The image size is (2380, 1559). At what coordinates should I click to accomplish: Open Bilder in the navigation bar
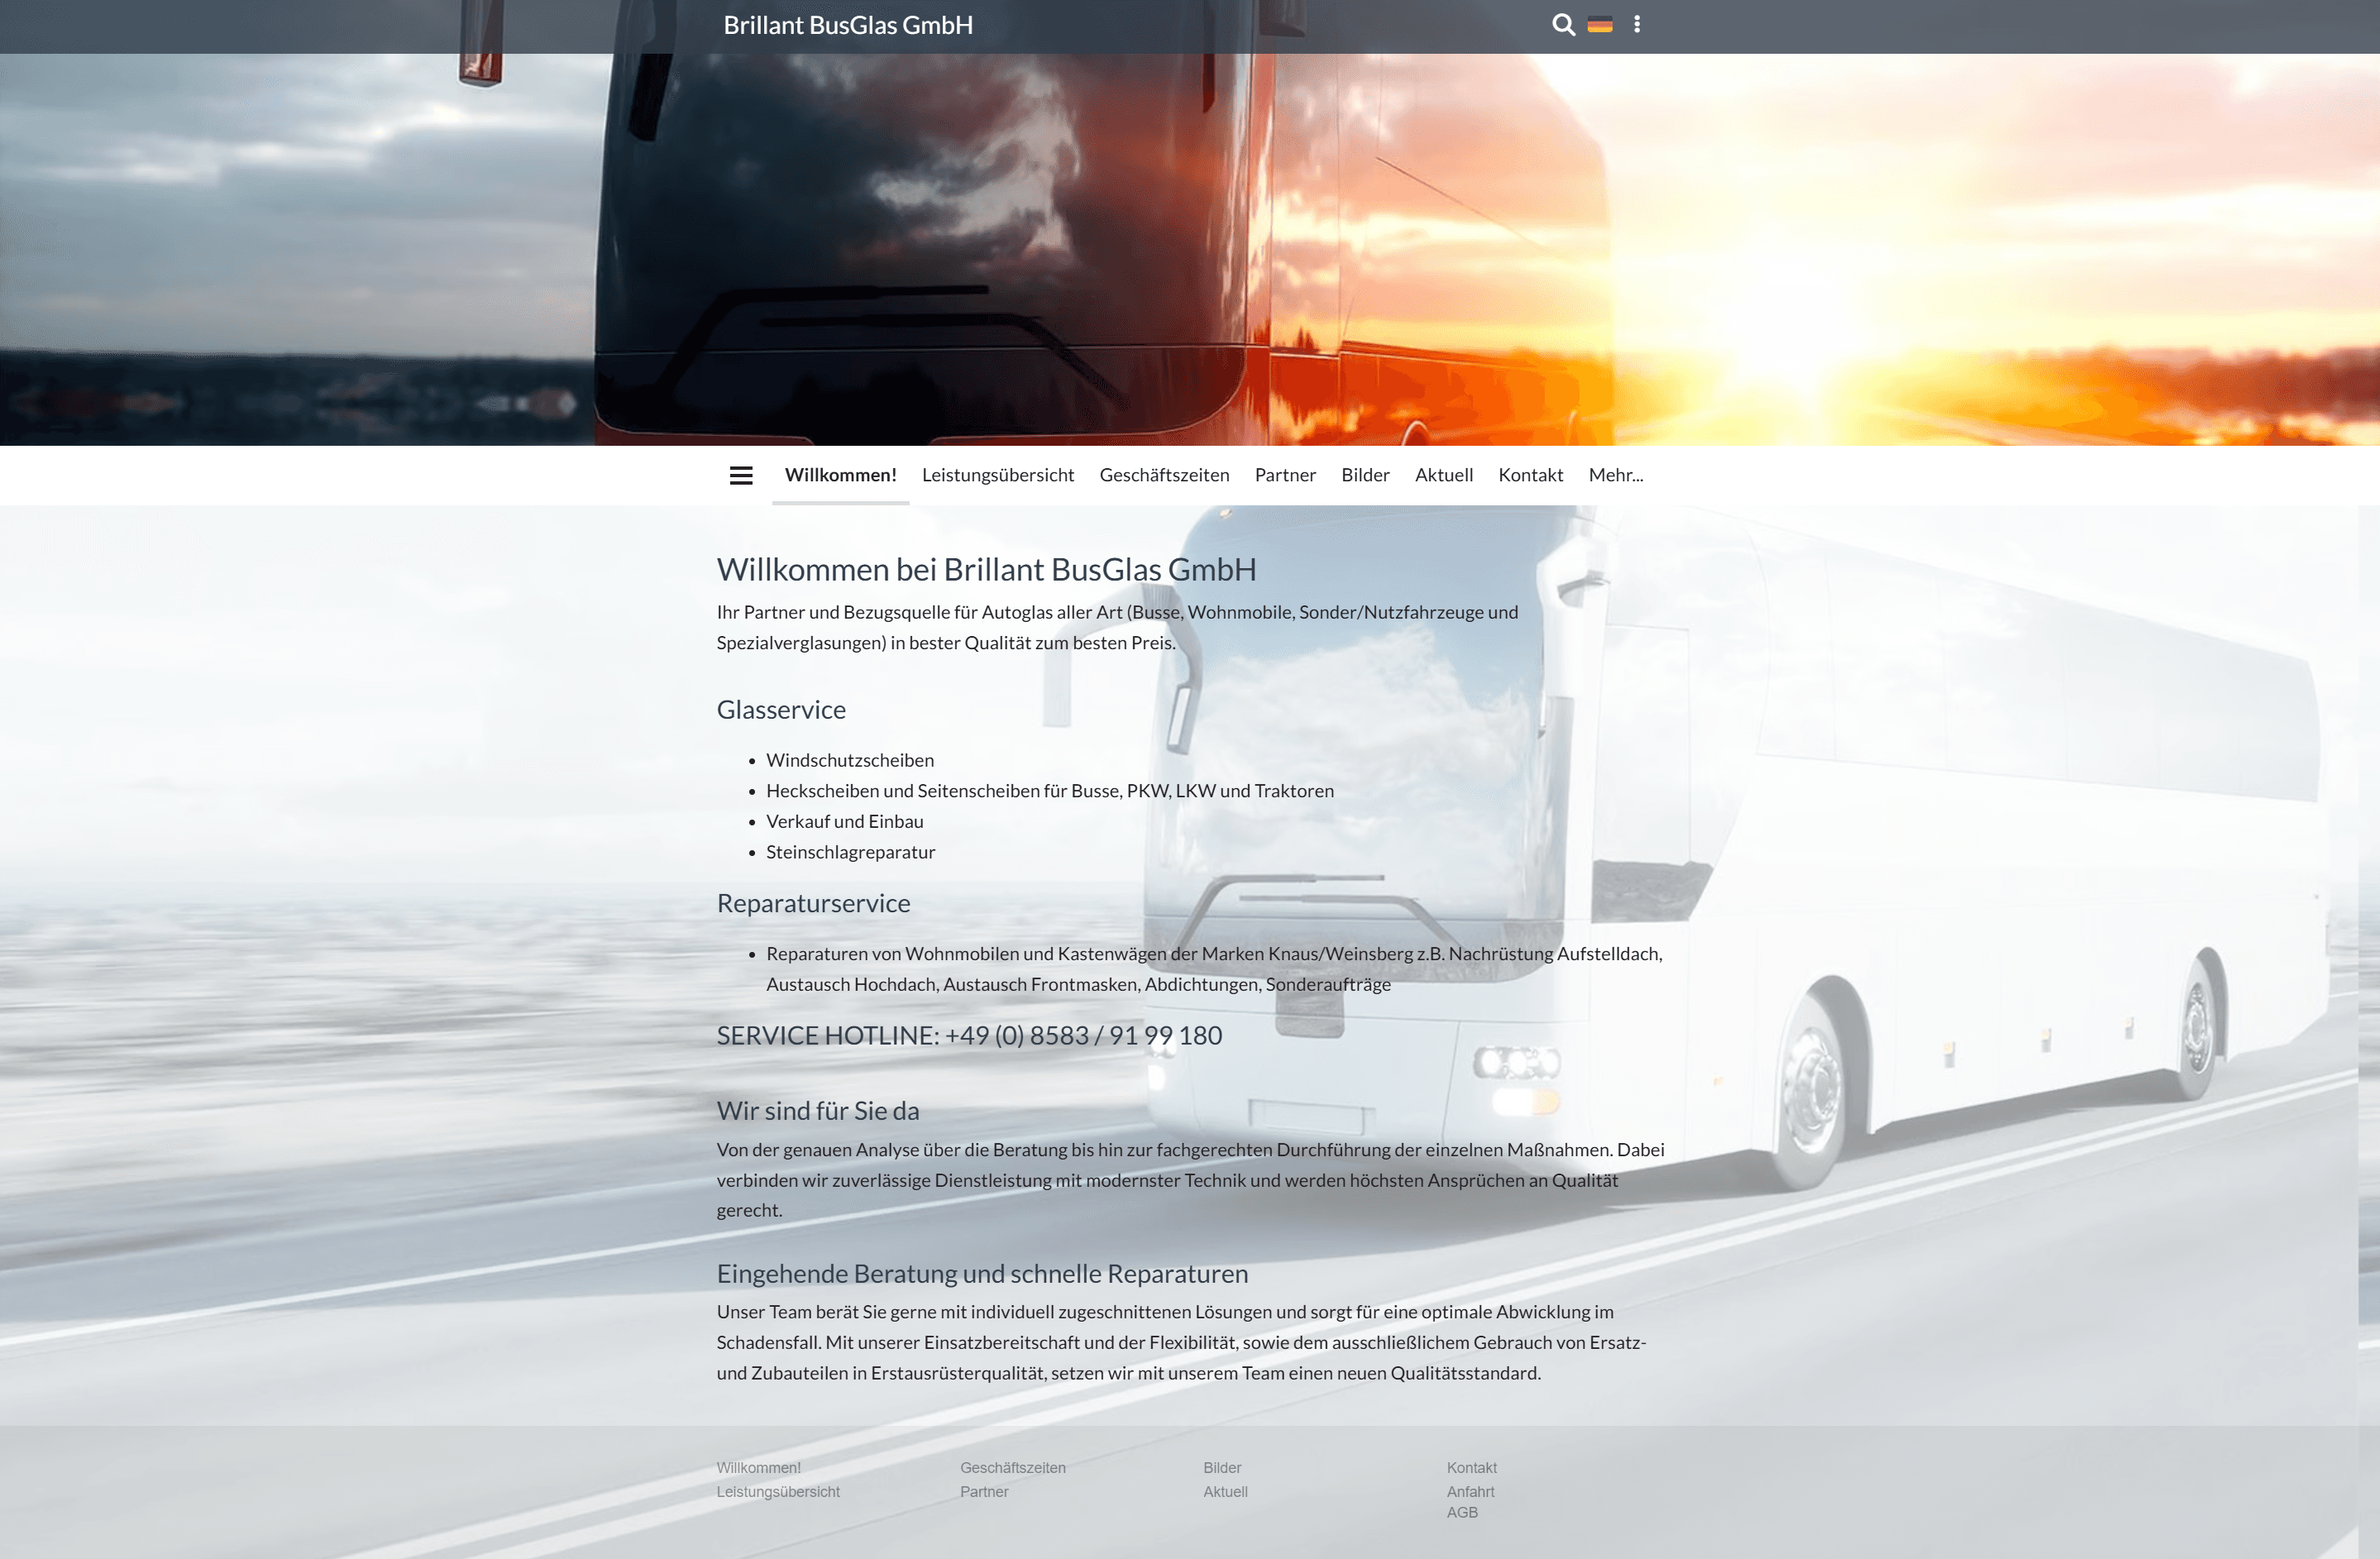tap(1365, 475)
